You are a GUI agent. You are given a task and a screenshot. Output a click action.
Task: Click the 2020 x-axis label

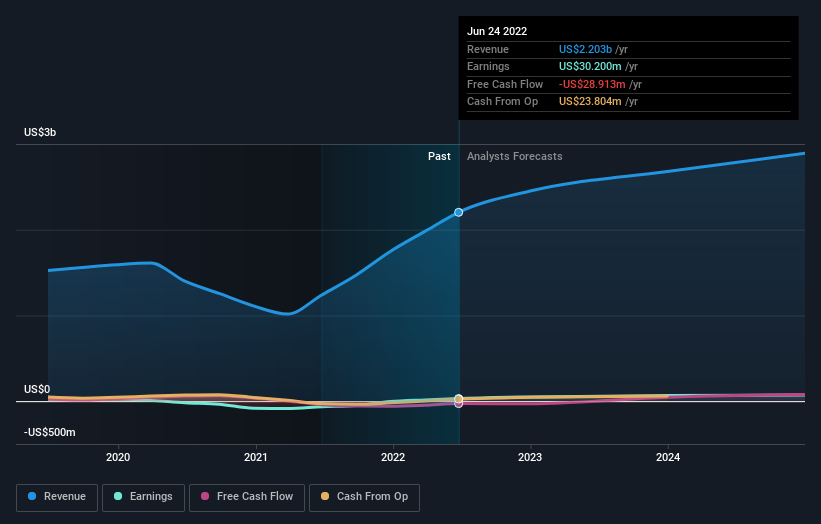tap(118, 458)
